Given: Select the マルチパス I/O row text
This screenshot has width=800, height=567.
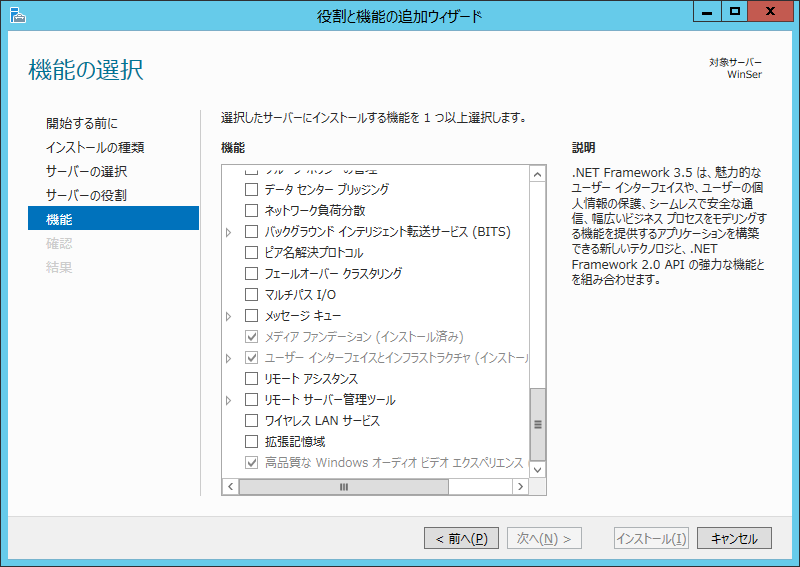Looking at the screenshot, I should coord(300,294).
